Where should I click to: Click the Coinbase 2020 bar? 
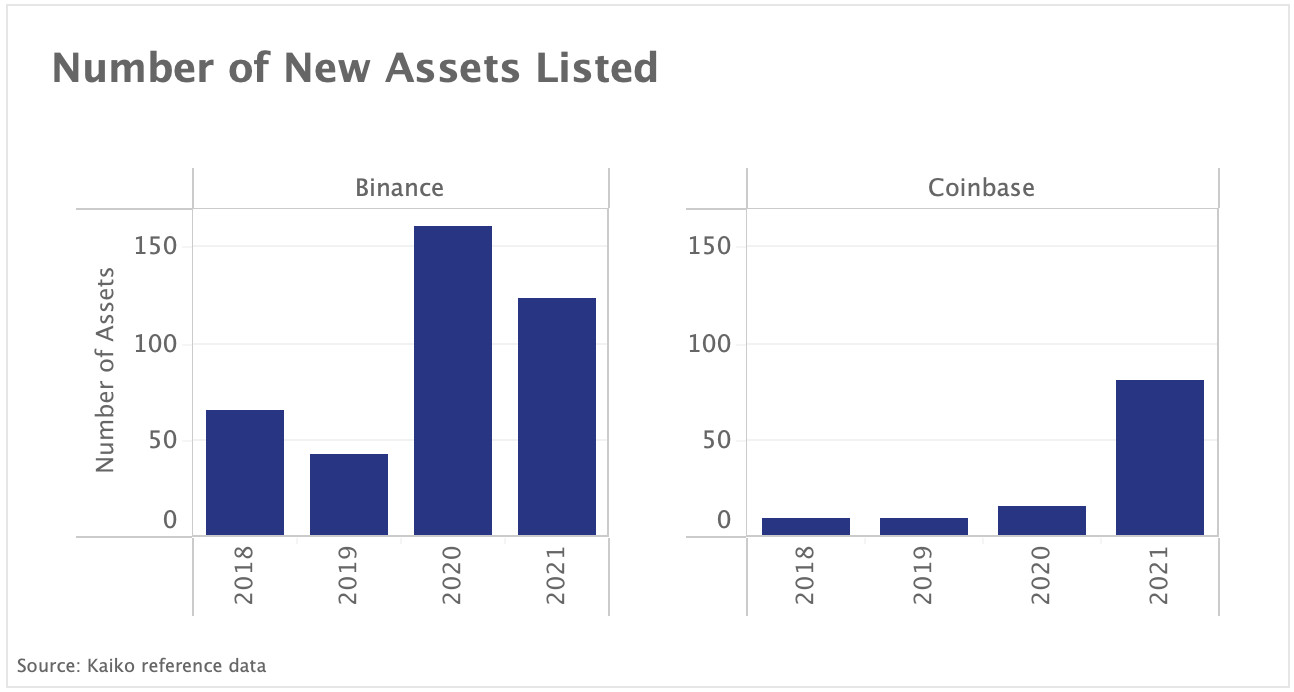tap(1041, 520)
